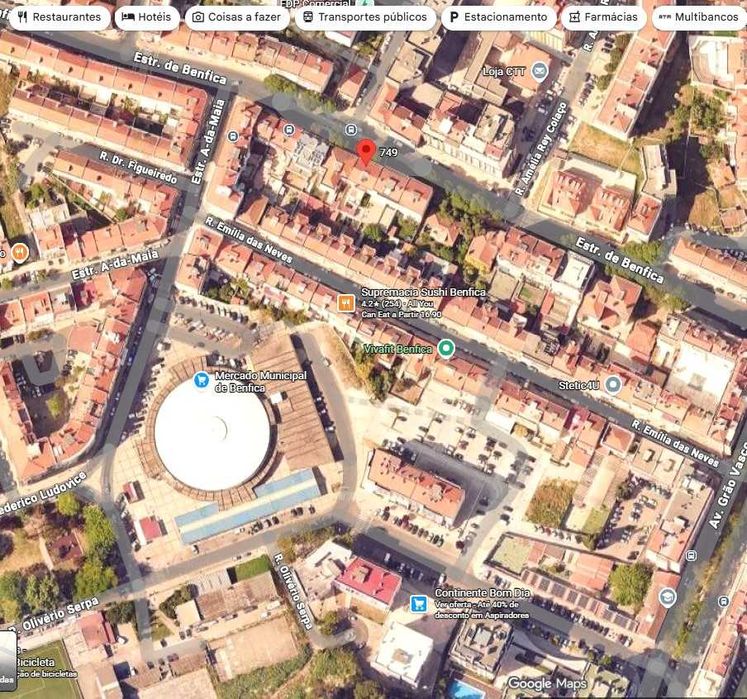Select the Estacionamento filter chip
The width and height of the screenshot is (747, 699).
(498, 17)
